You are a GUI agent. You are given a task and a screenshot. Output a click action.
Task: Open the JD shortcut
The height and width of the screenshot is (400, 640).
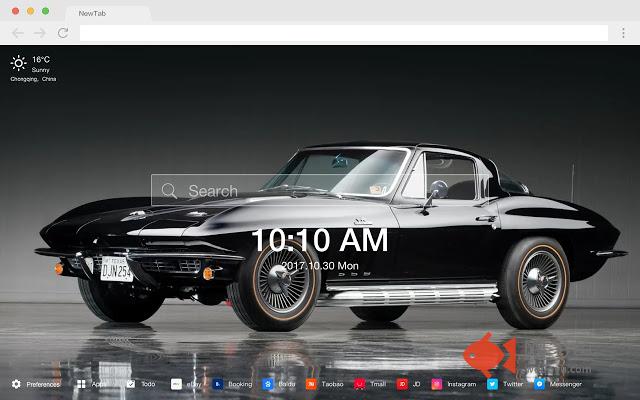coord(402,384)
